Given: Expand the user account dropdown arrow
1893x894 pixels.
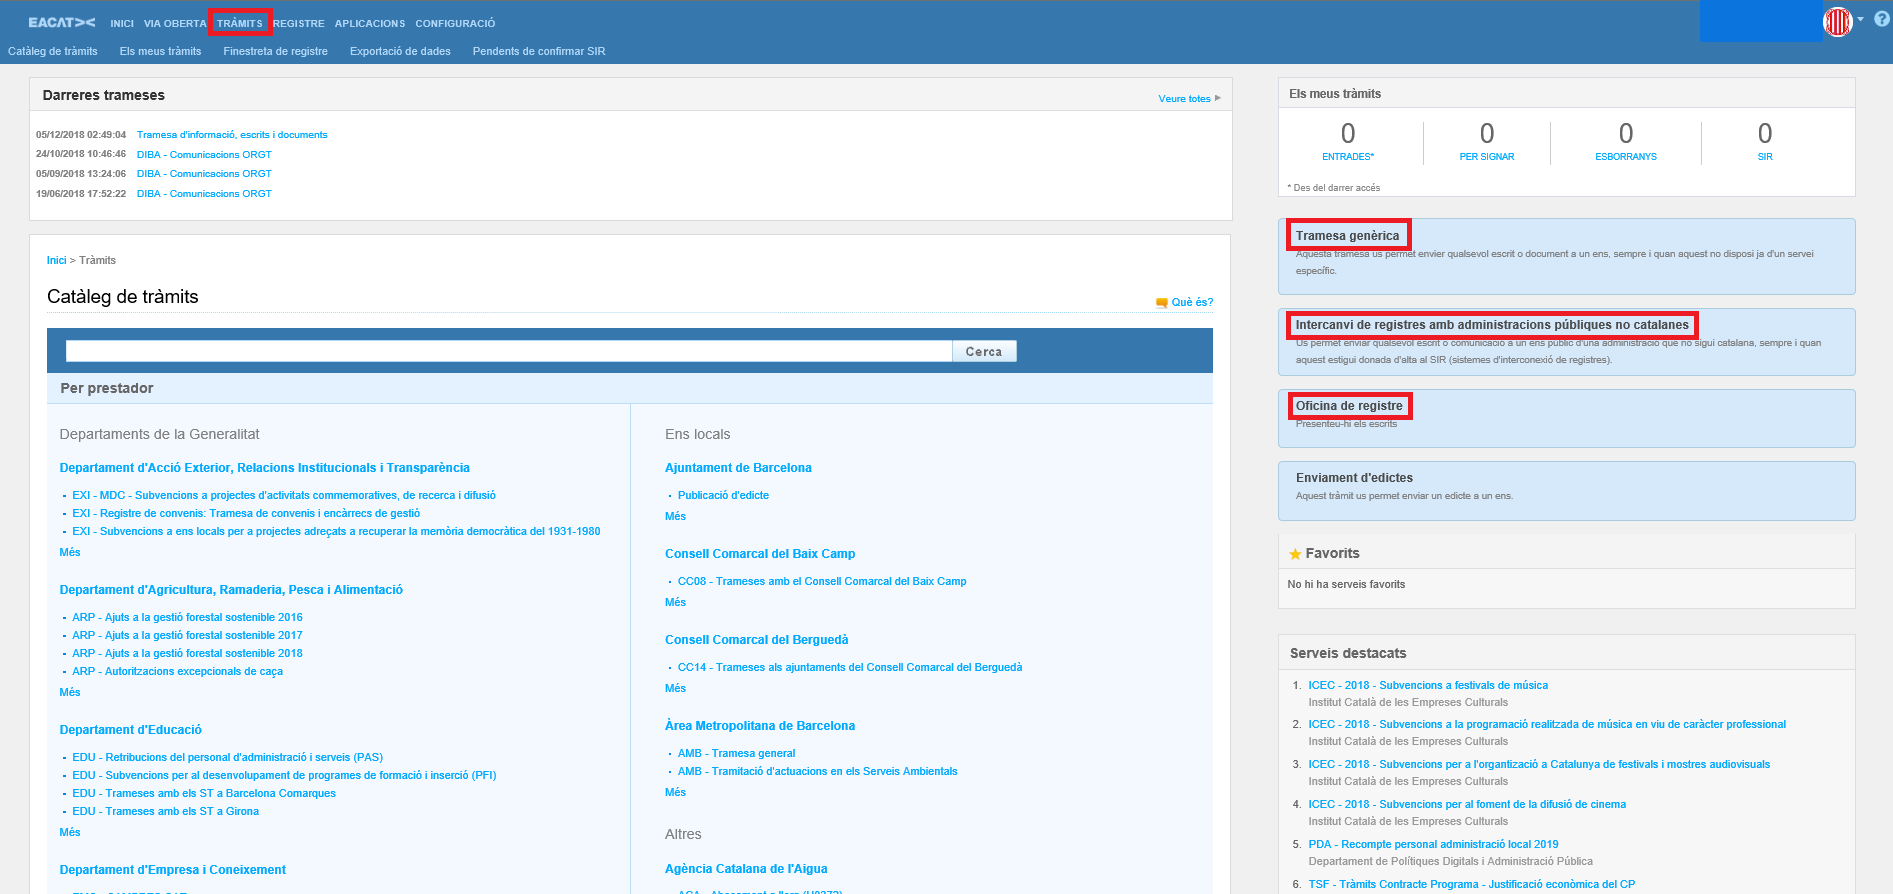Looking at the screenshot, I should click(x=1860, y=19).
